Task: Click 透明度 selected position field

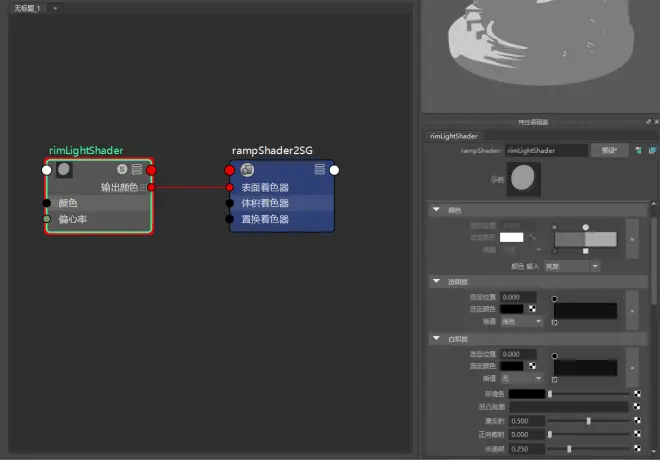Action: click(518, 297)
